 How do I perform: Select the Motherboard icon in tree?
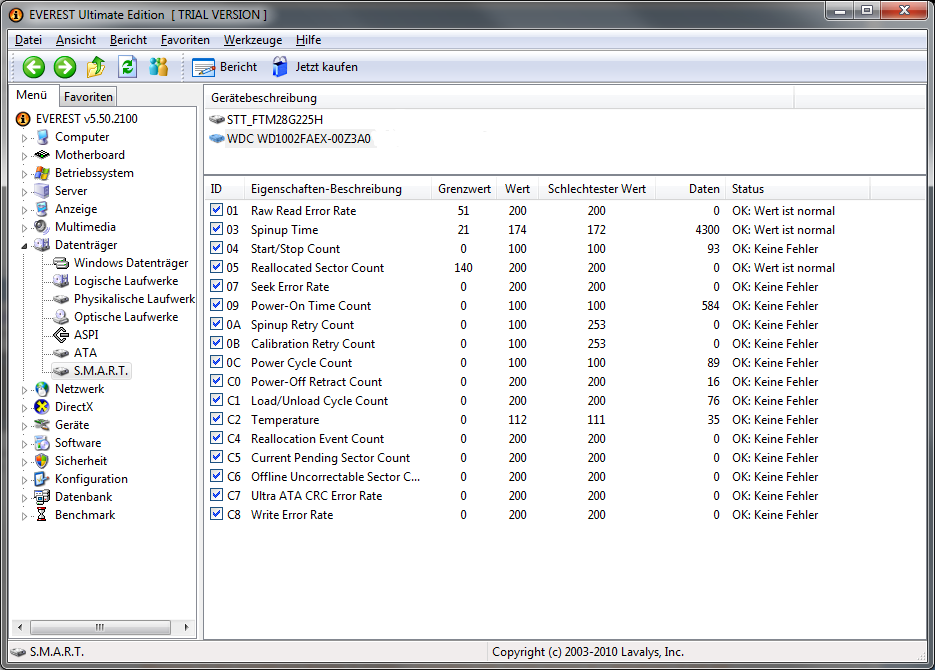click(42, 155)
